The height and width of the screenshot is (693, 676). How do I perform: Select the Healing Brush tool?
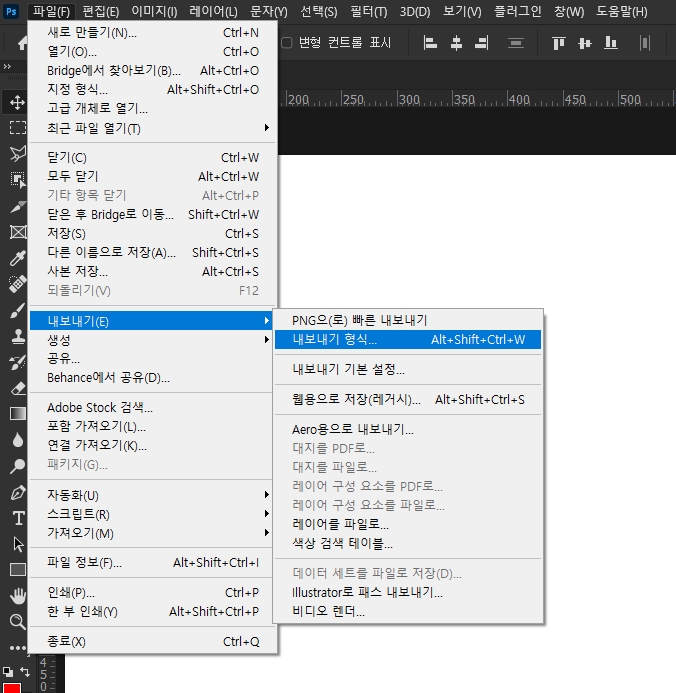17,284
